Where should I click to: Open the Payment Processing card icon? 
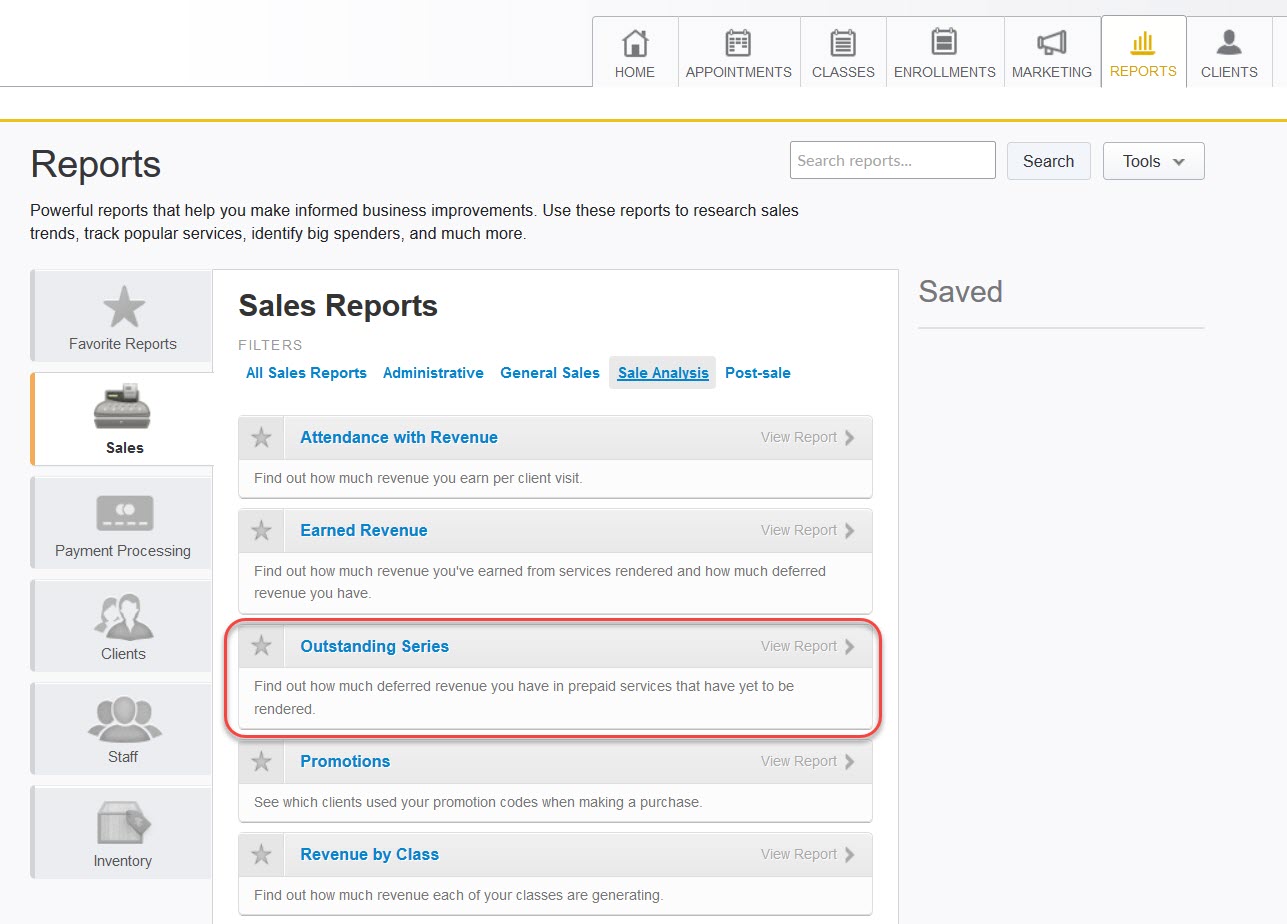coord(122,511)
